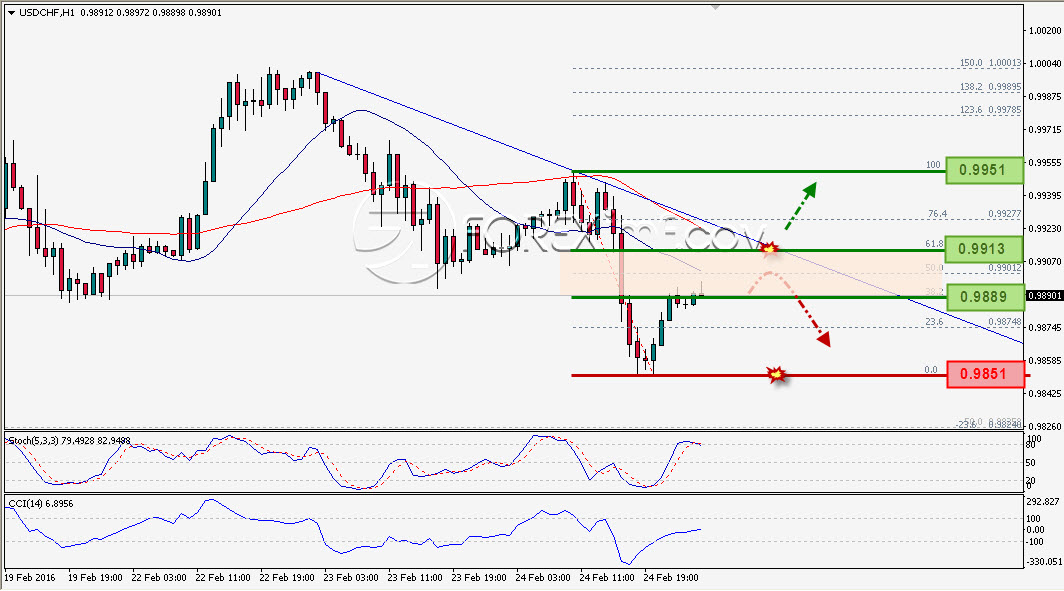Click price axis value 0.98585

pos(1044,360)
